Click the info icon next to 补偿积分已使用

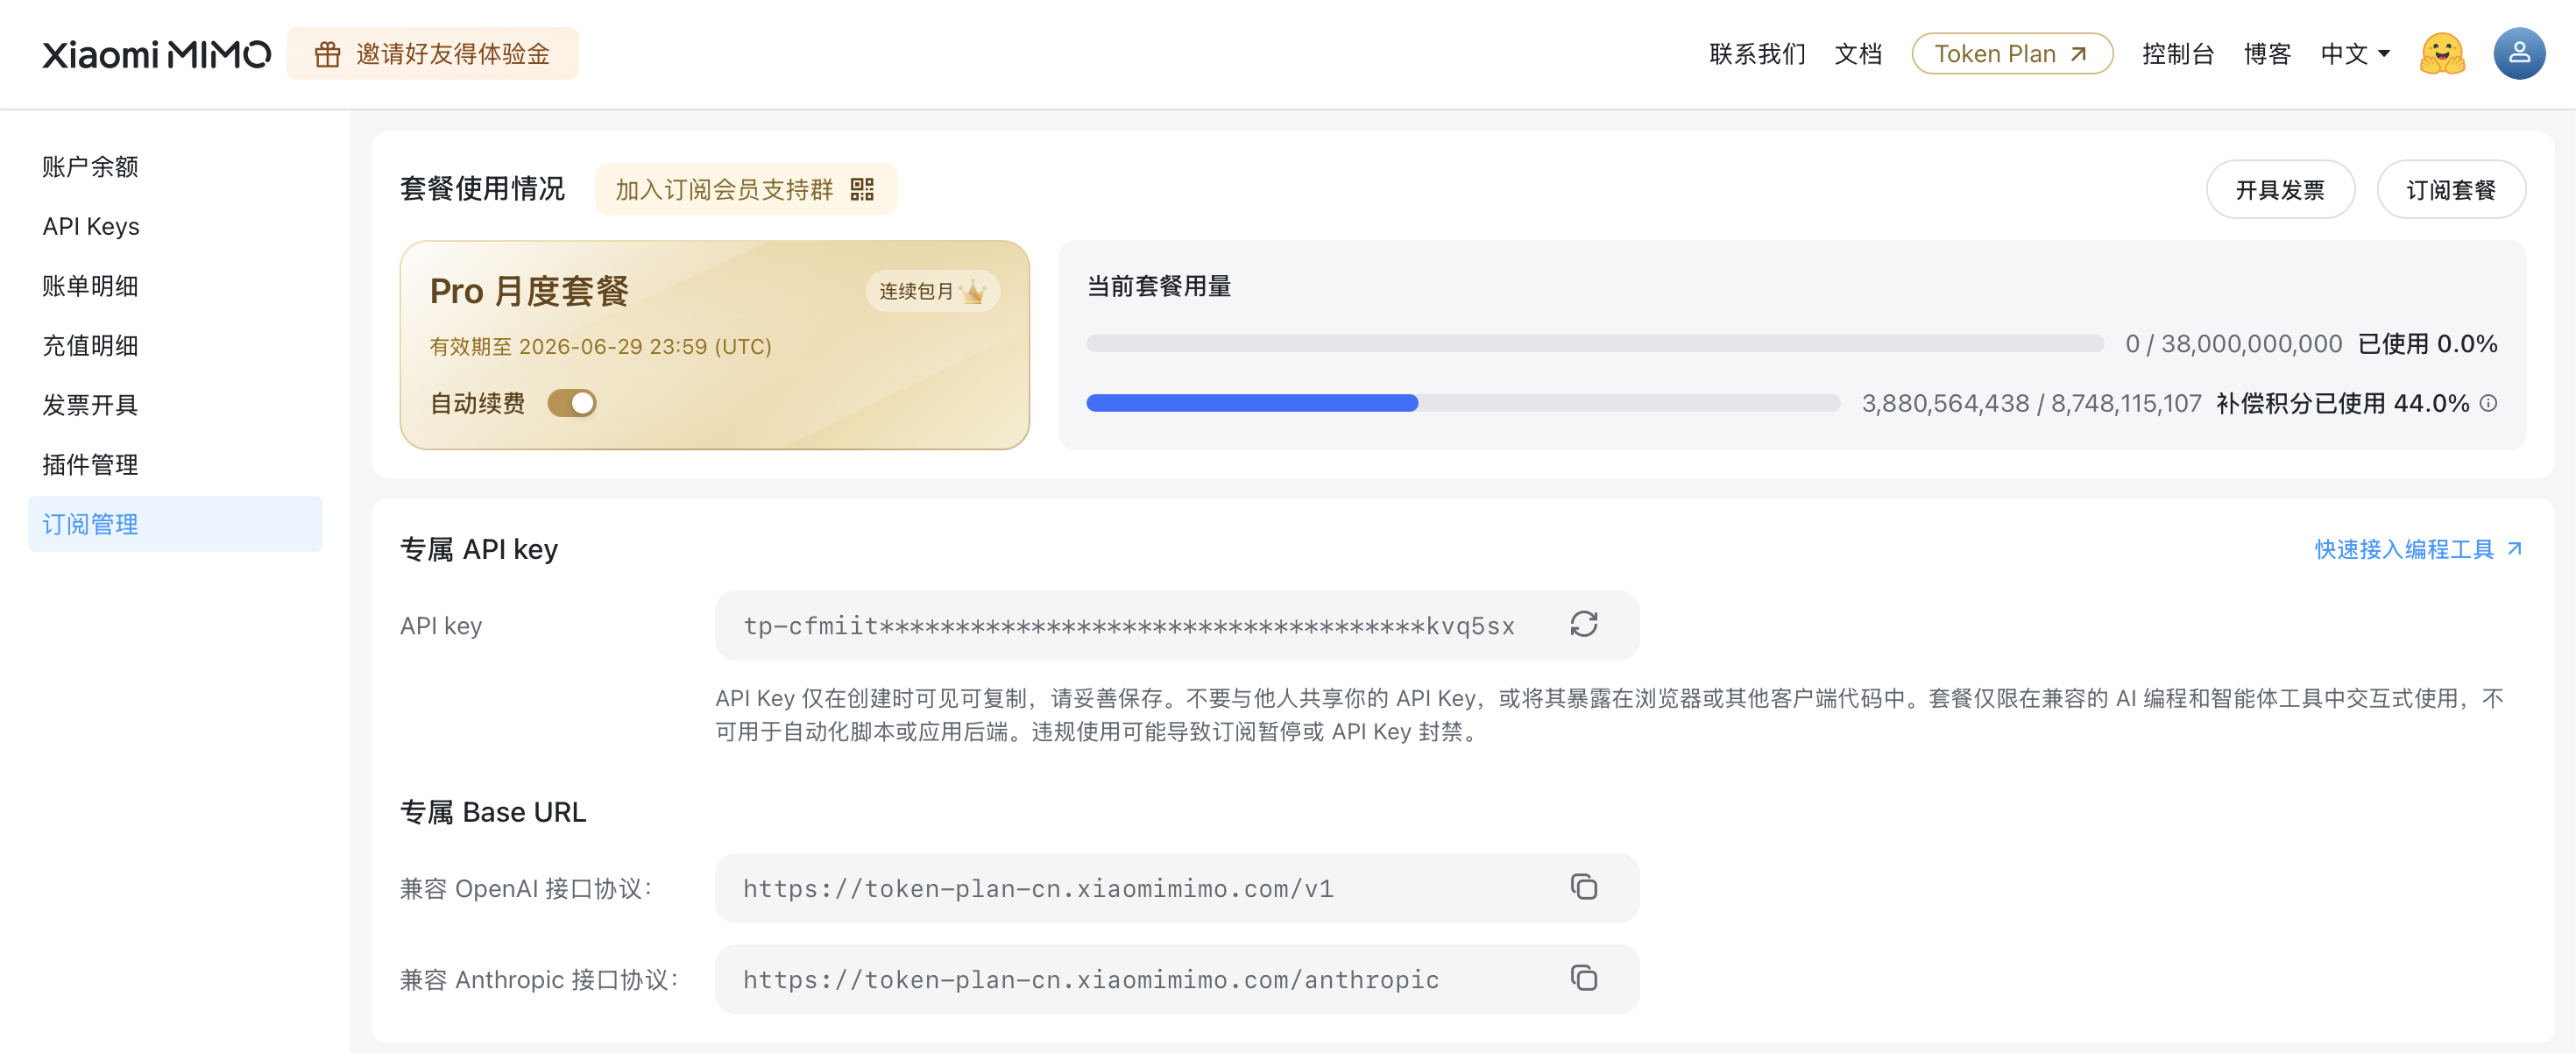click(x=2488, y=403)
